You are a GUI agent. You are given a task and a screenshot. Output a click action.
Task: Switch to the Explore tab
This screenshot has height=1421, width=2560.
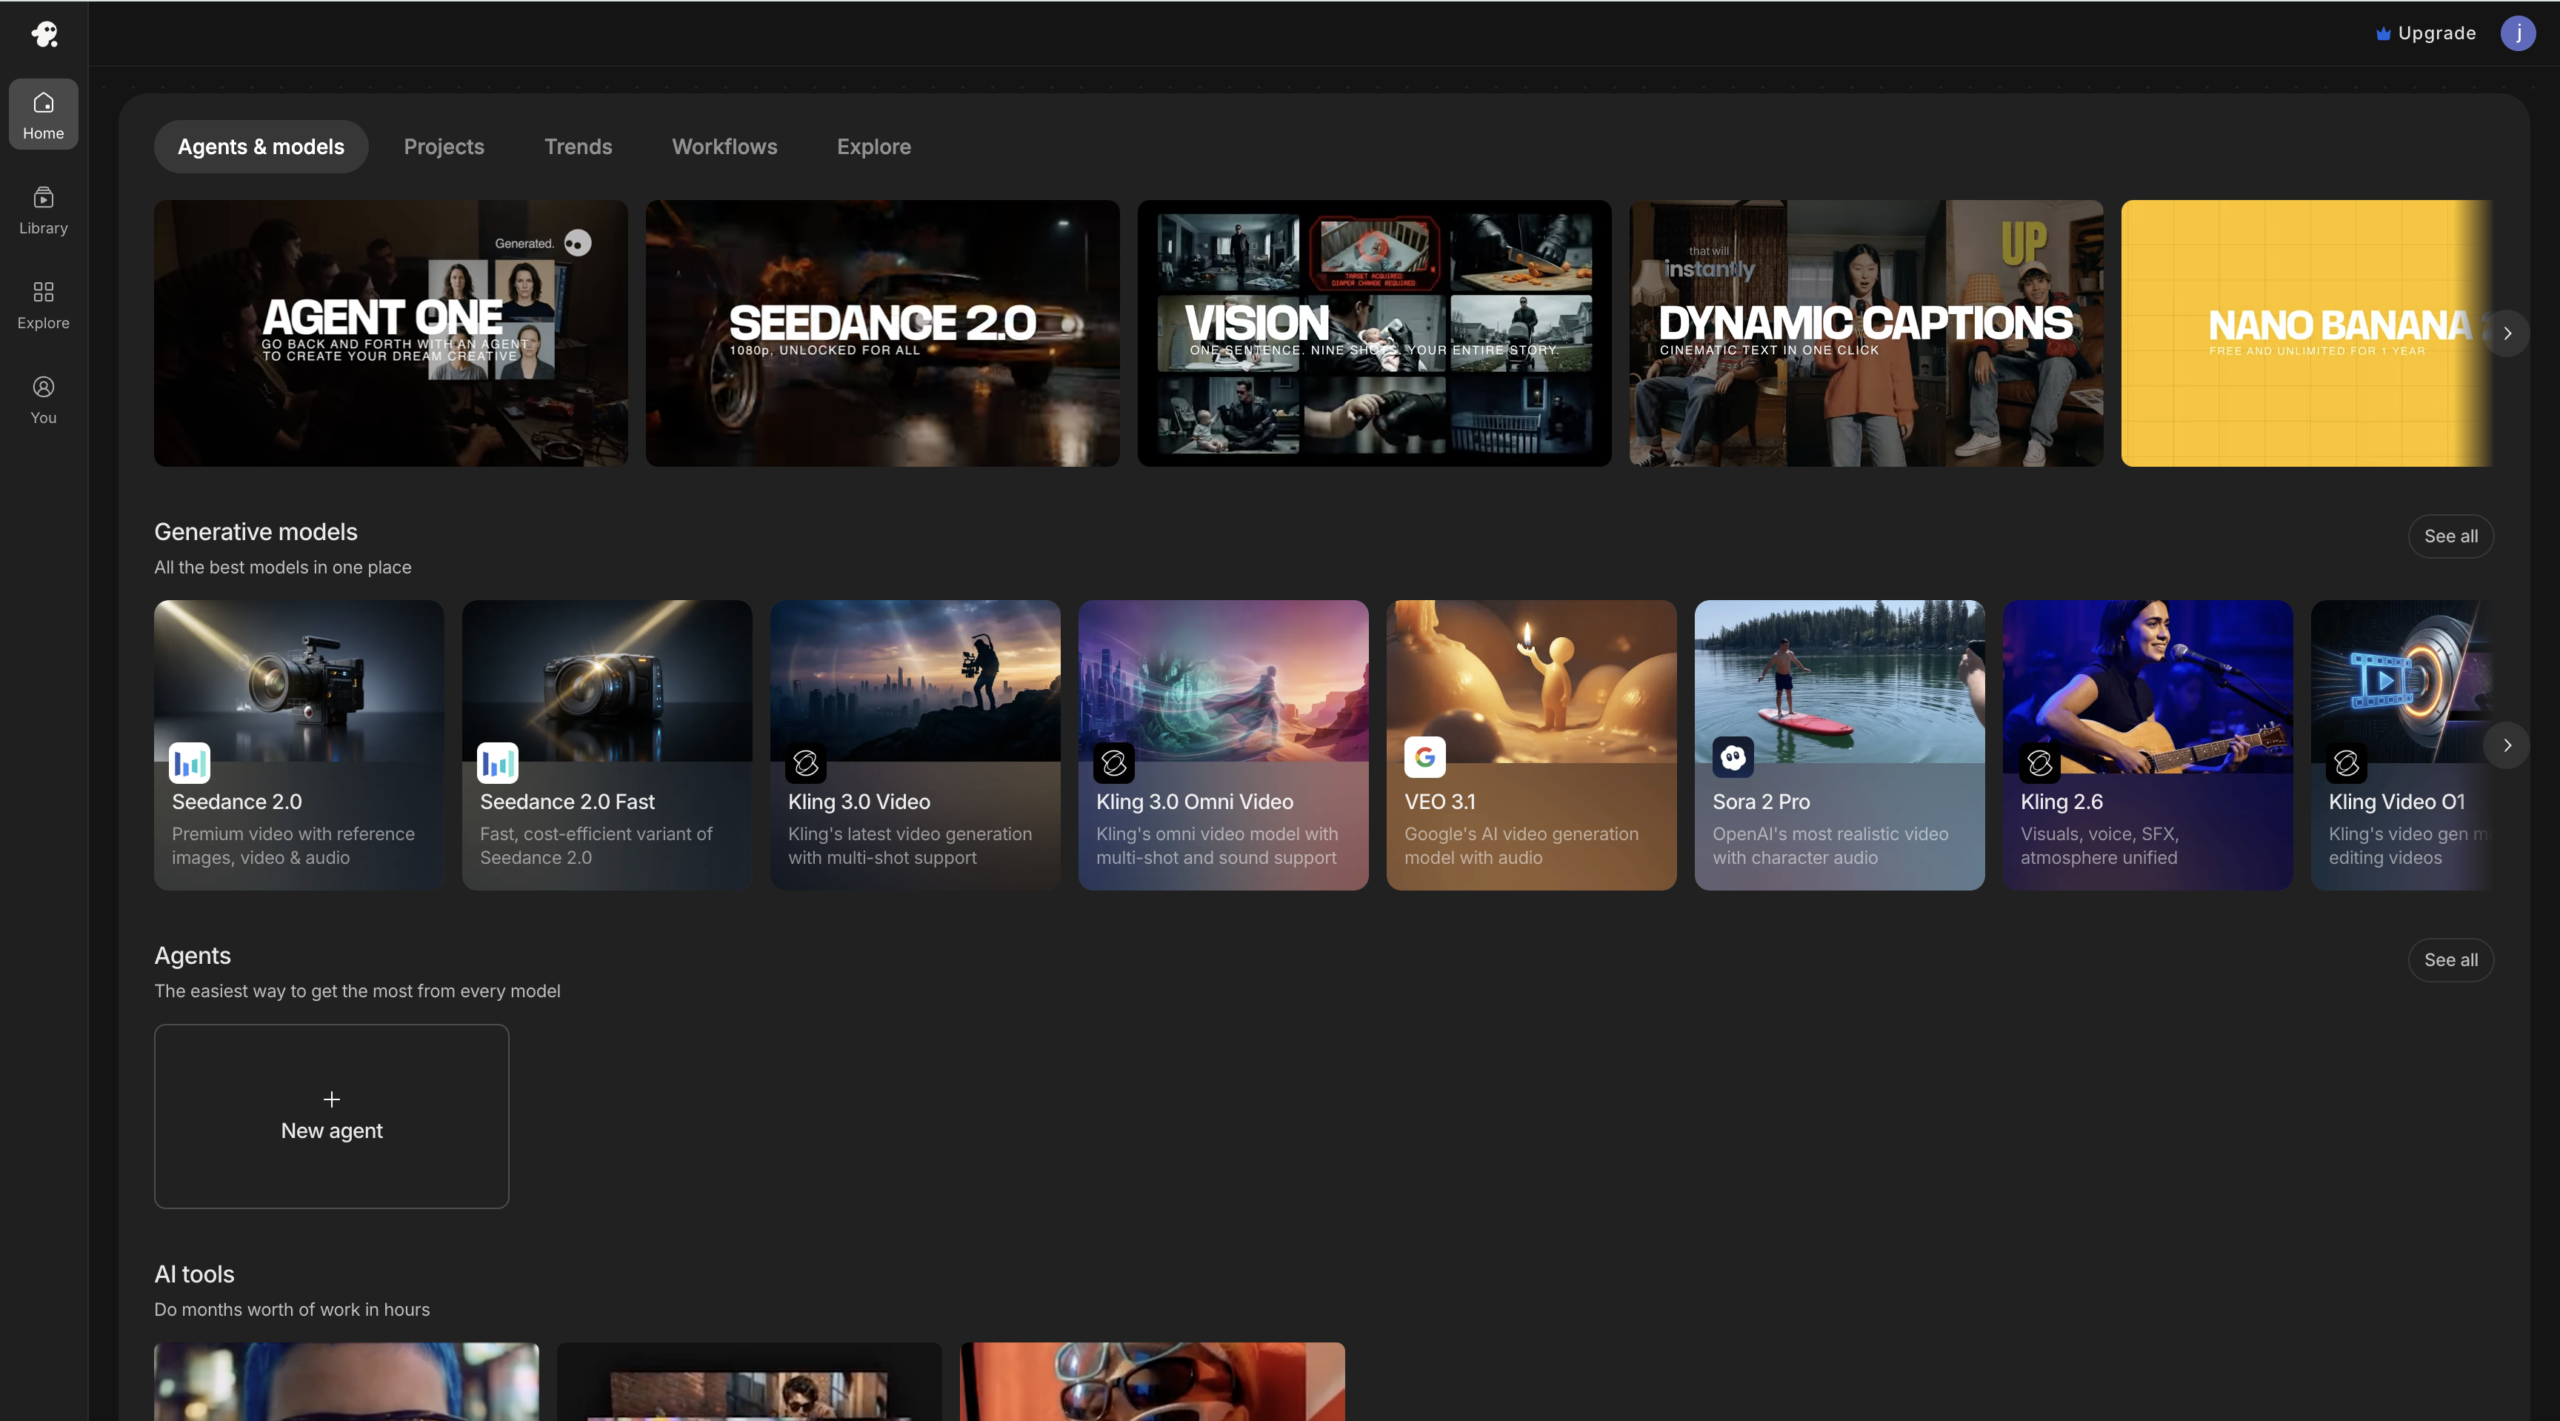coord(874,147)
